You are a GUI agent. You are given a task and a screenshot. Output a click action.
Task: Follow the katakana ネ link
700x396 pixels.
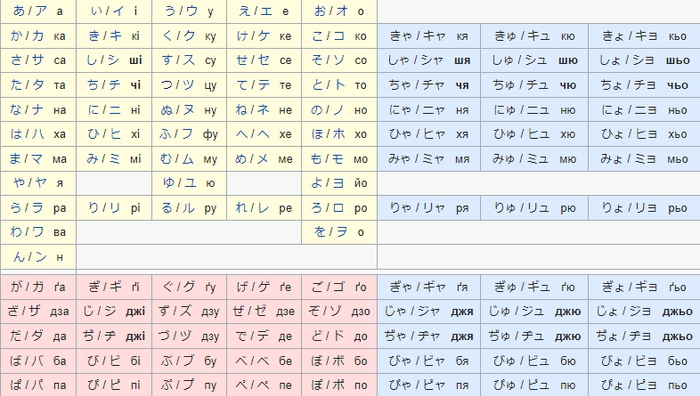[x=263, y=109]
